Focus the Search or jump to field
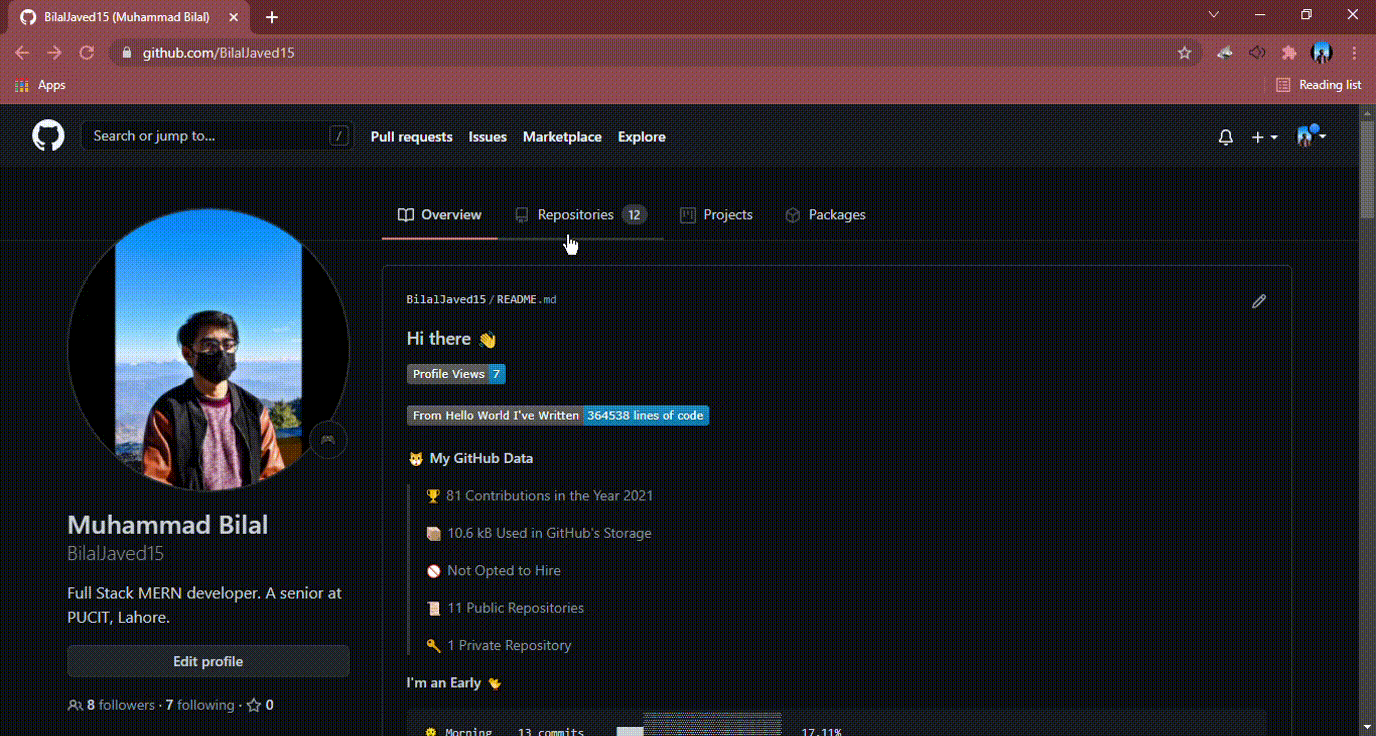1376x736 pixels. tap(205, 136)
